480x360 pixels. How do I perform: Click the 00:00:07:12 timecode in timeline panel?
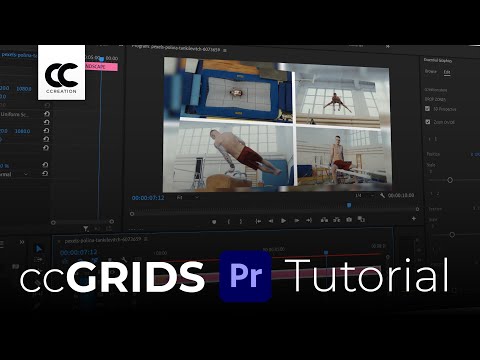[78, 252]
